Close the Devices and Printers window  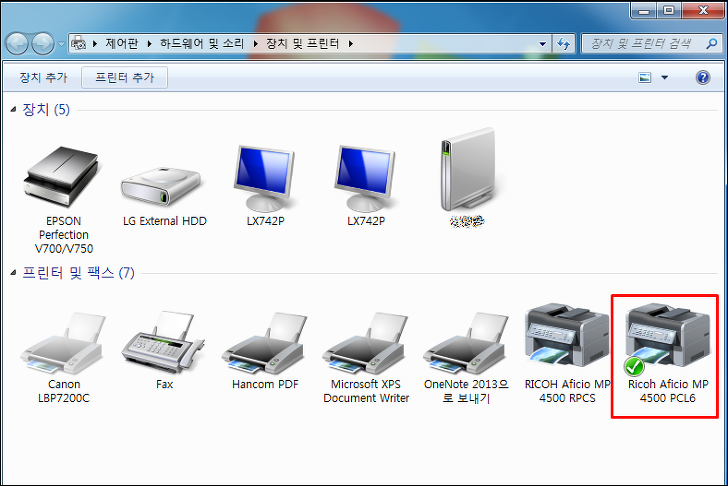pyautogui.click(x=703, y=10)
